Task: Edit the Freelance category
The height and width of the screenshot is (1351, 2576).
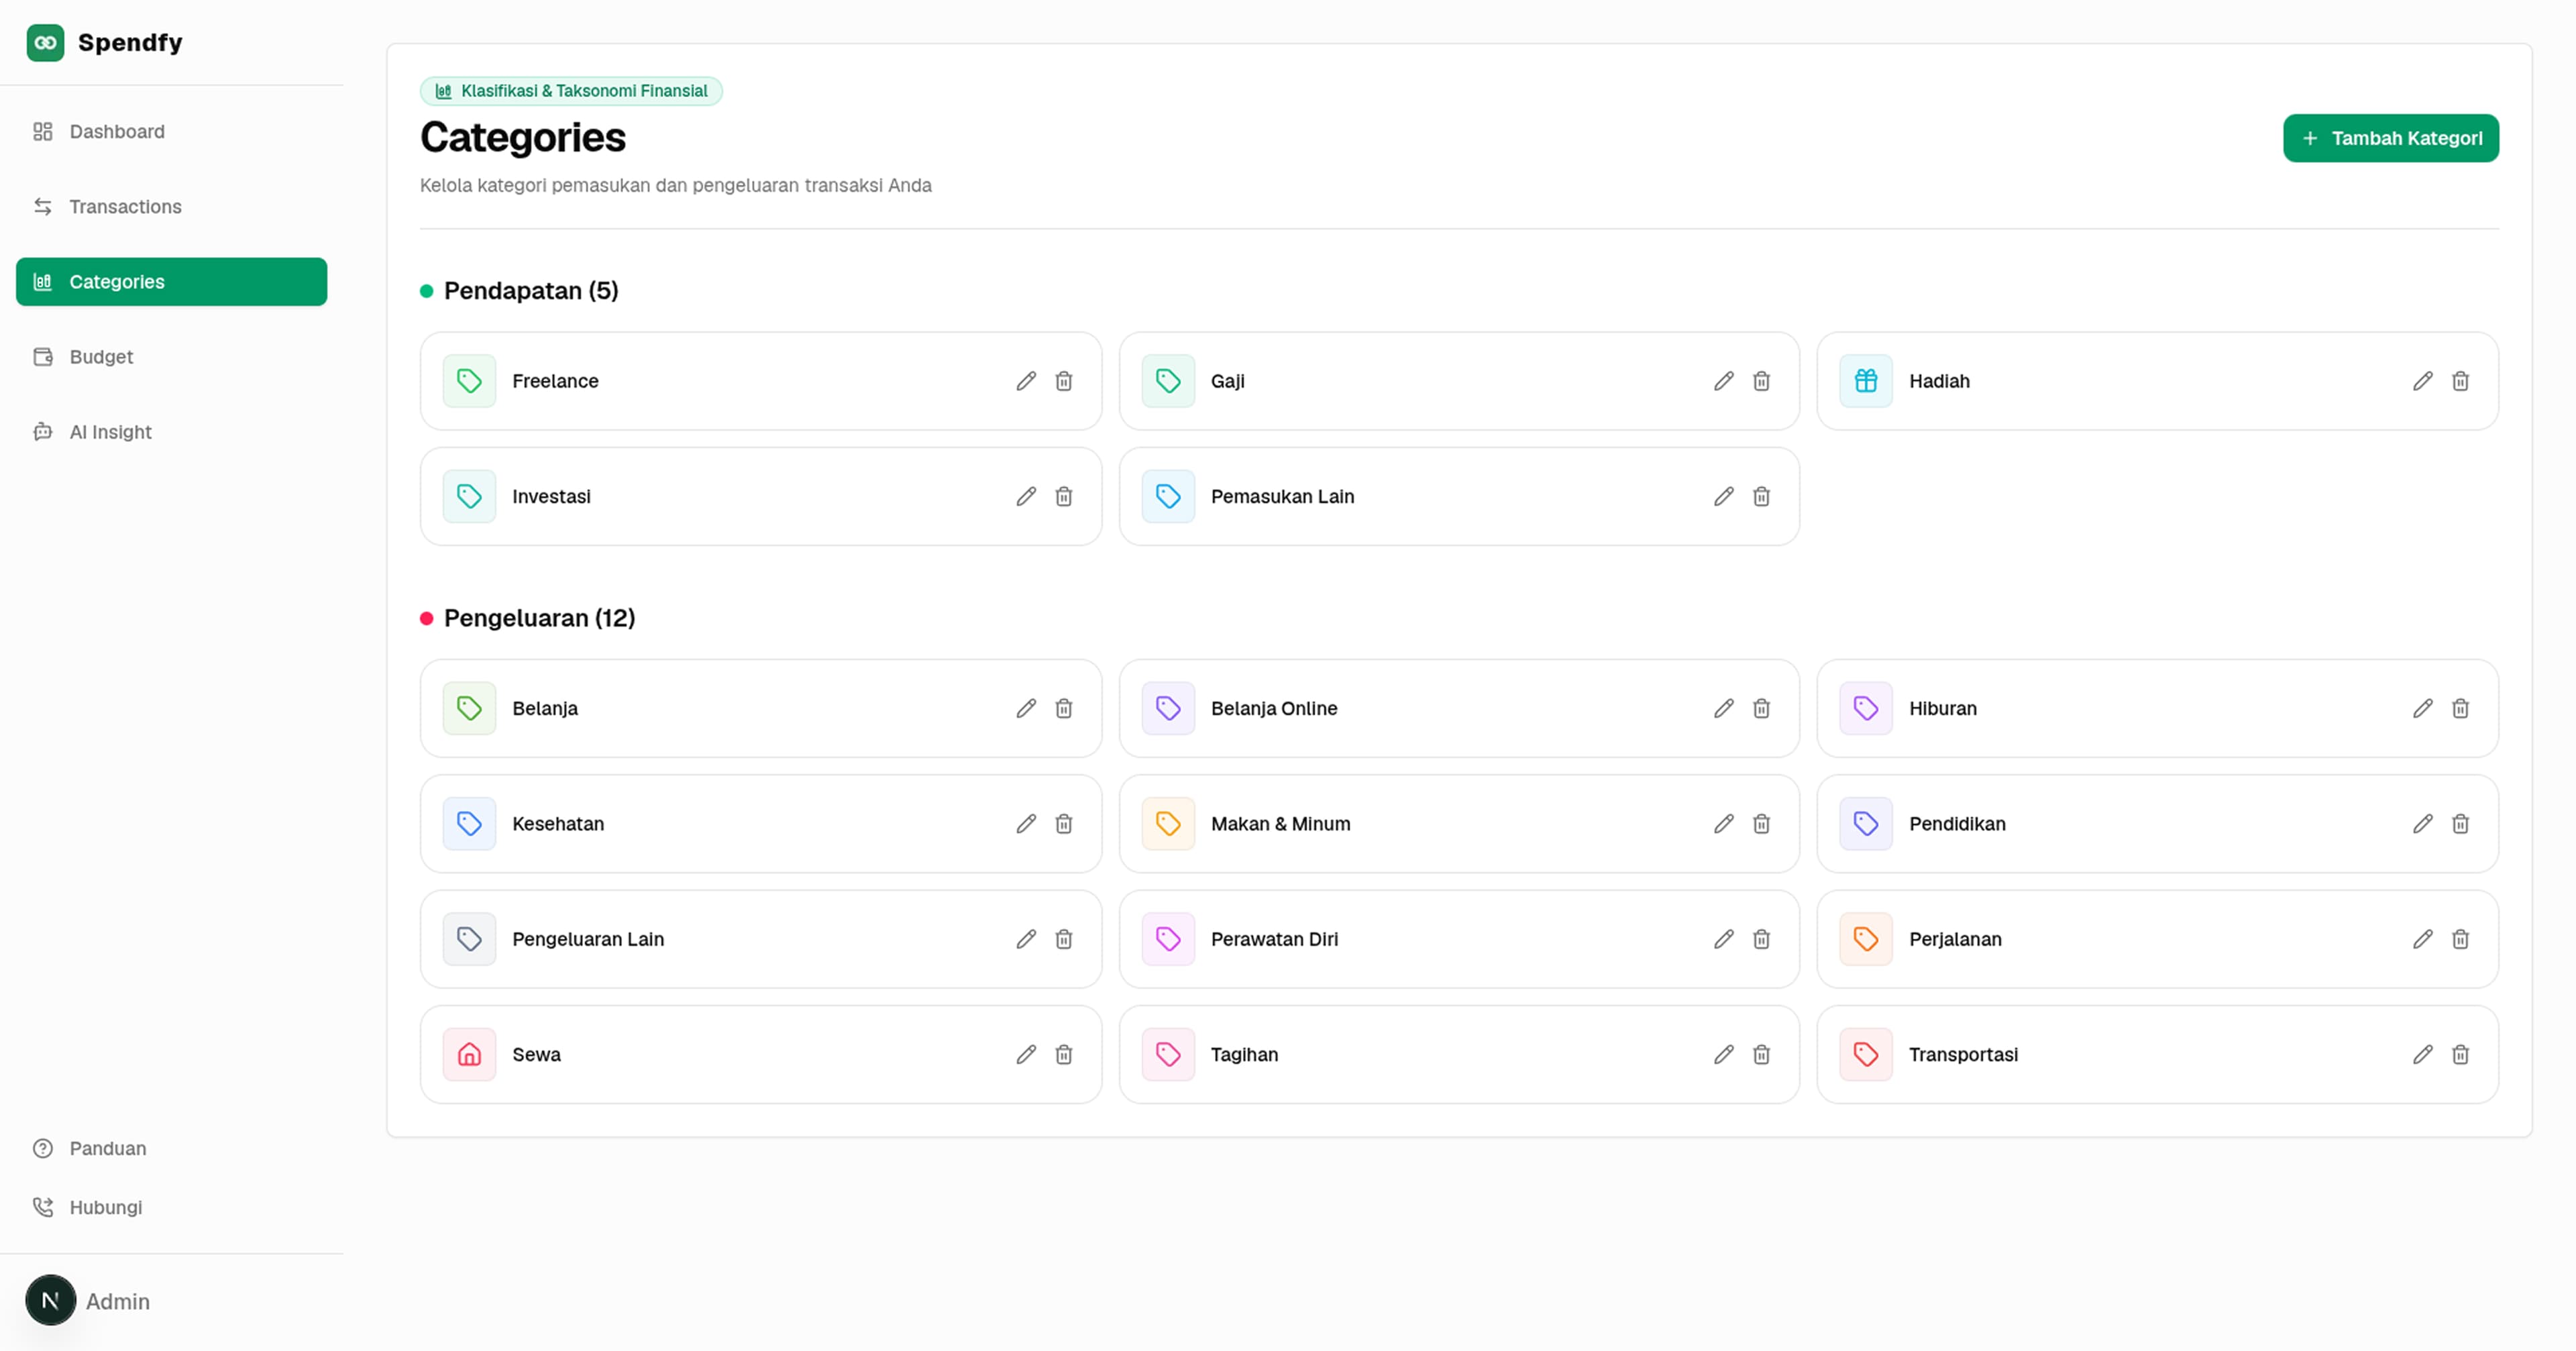Action: click(x=1026, y=381)
